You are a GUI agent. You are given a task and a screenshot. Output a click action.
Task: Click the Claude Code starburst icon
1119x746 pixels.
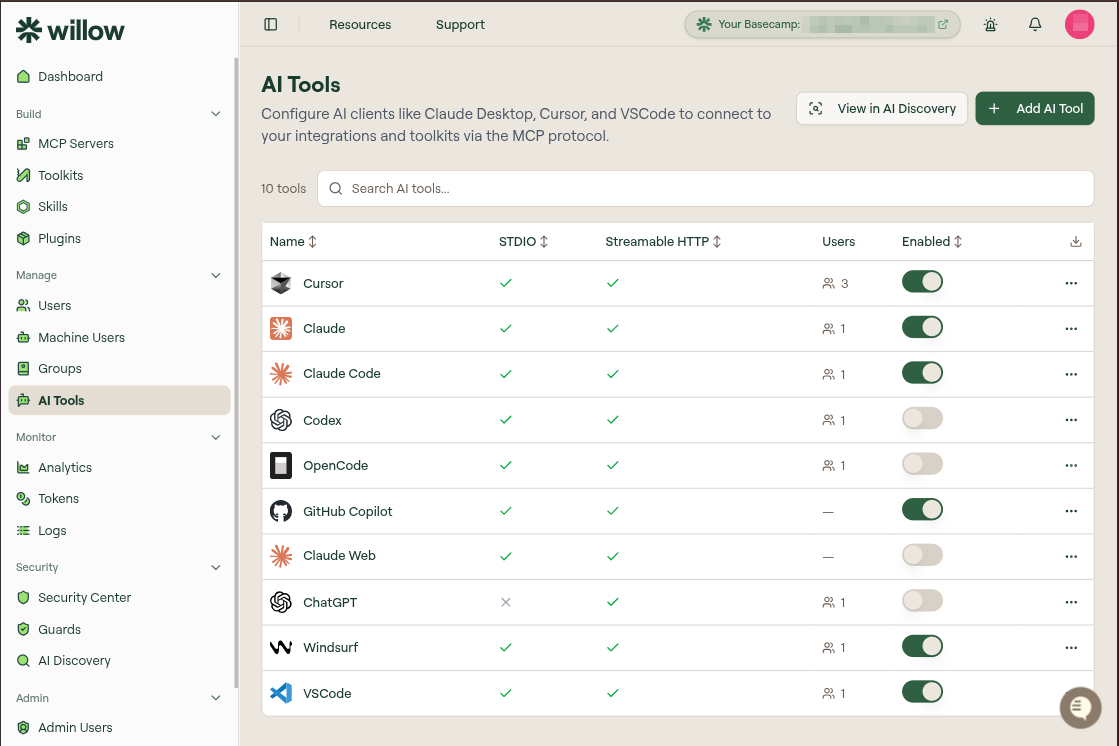click(281, 373)
